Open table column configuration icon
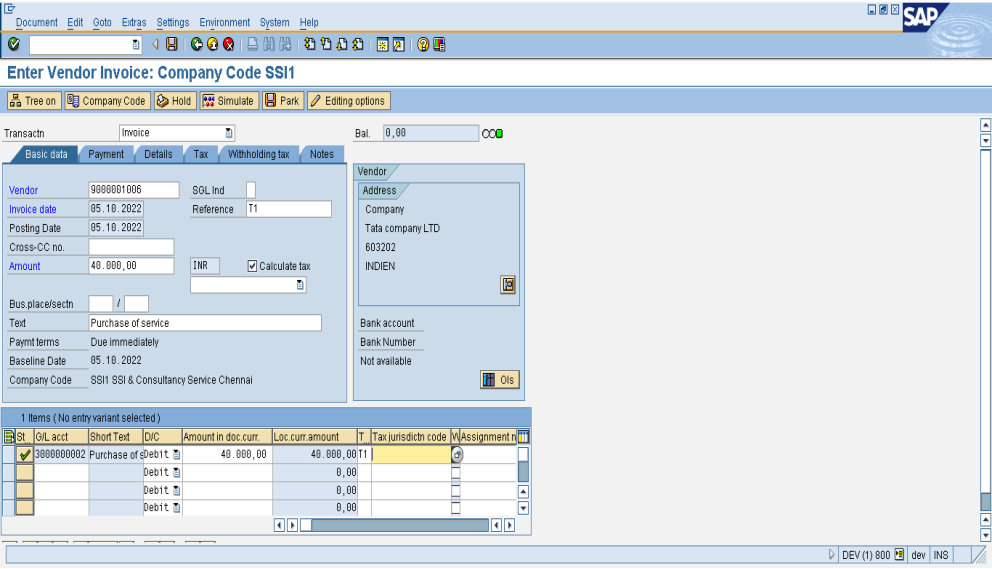Image resolution: width=992 pixels, height=569 pixels. pyautogui.click(x=523, y=436)
